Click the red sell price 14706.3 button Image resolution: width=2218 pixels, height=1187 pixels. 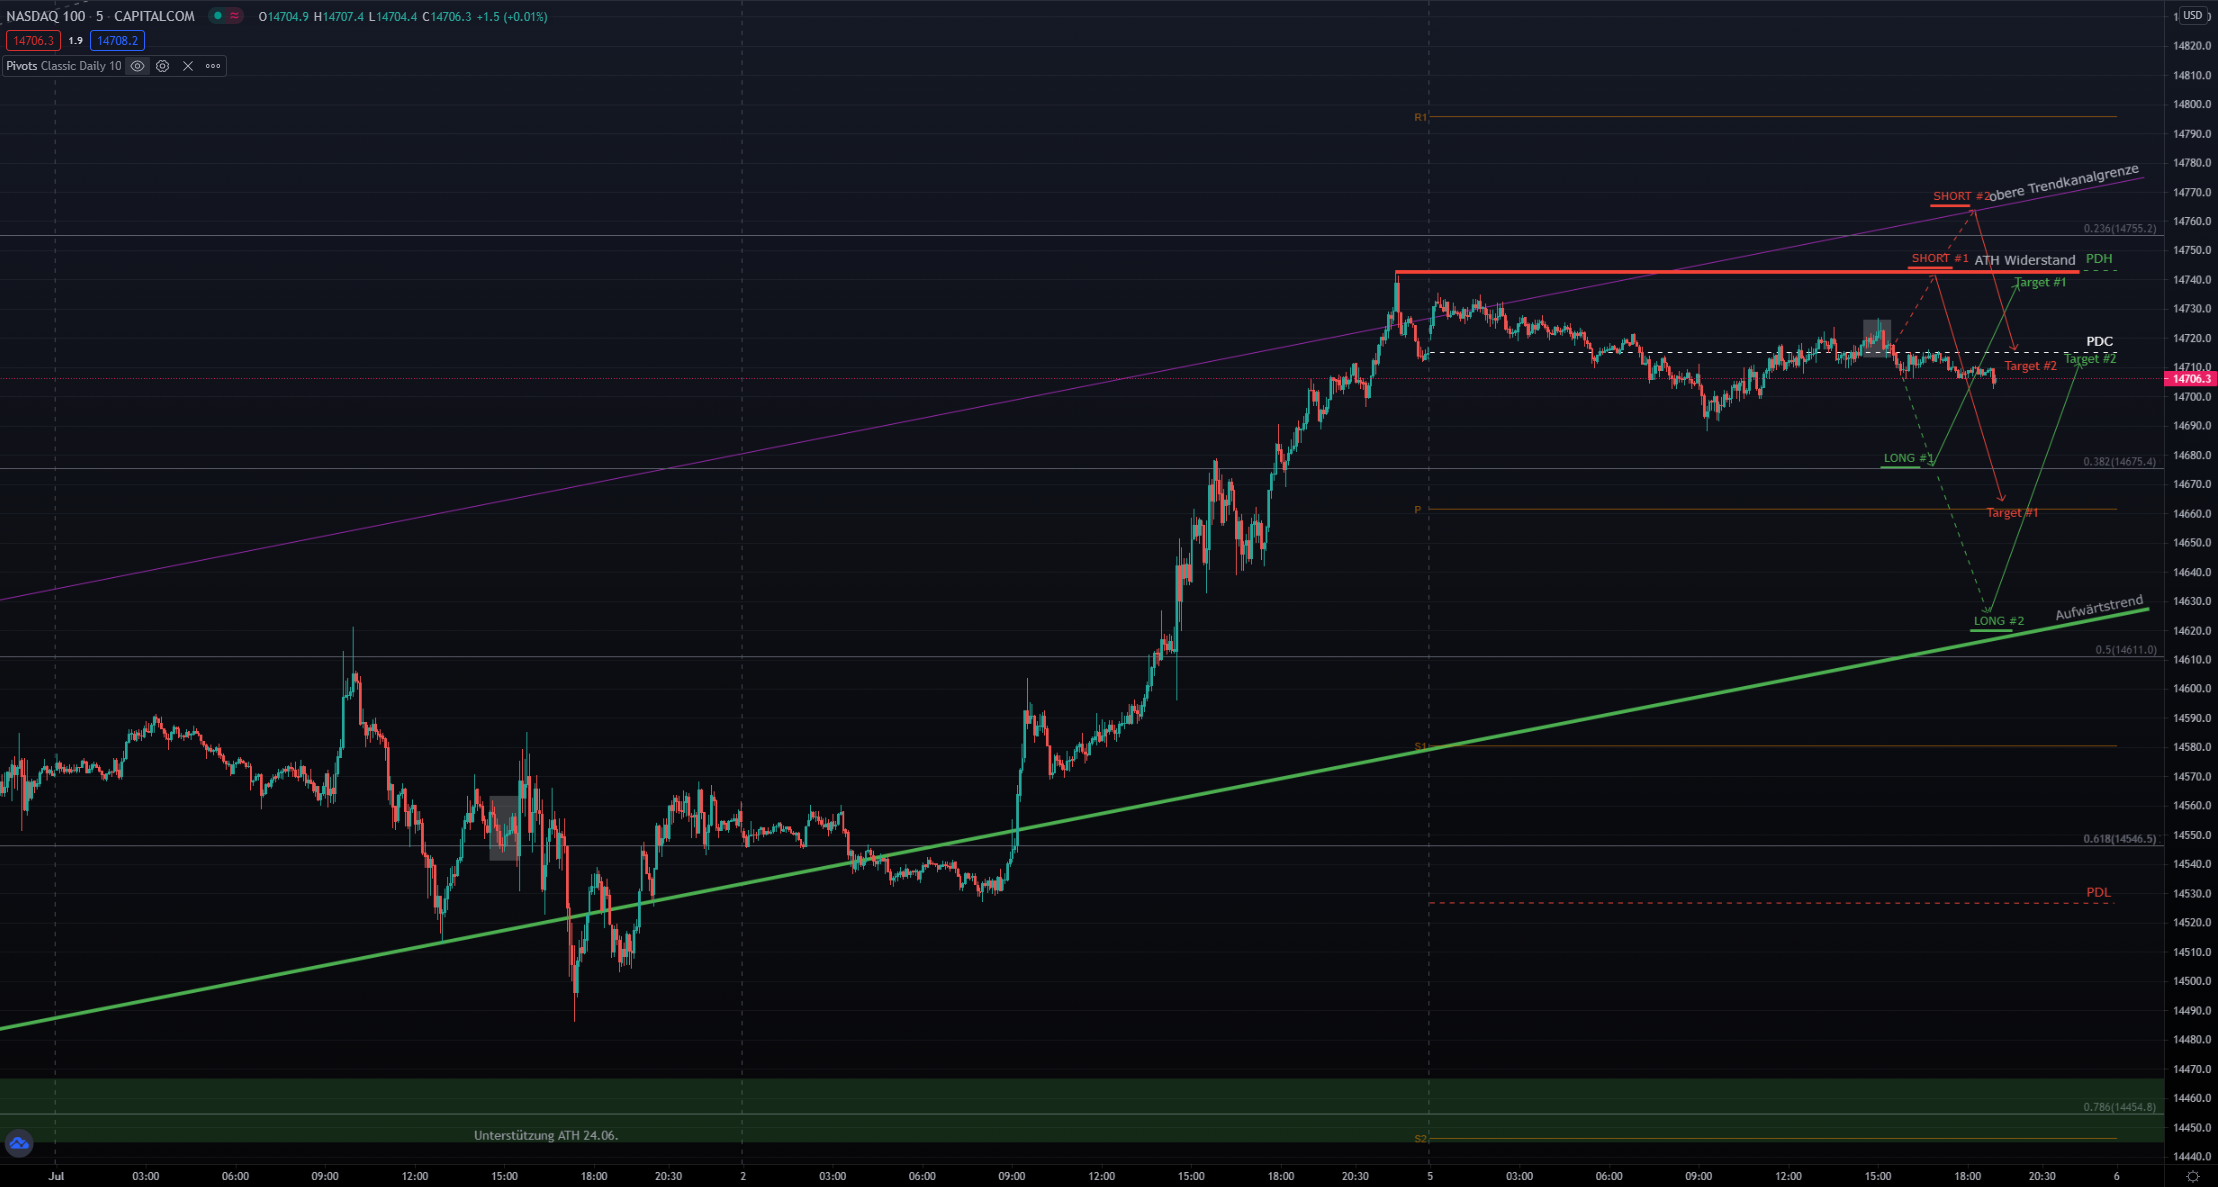point(33,41)
